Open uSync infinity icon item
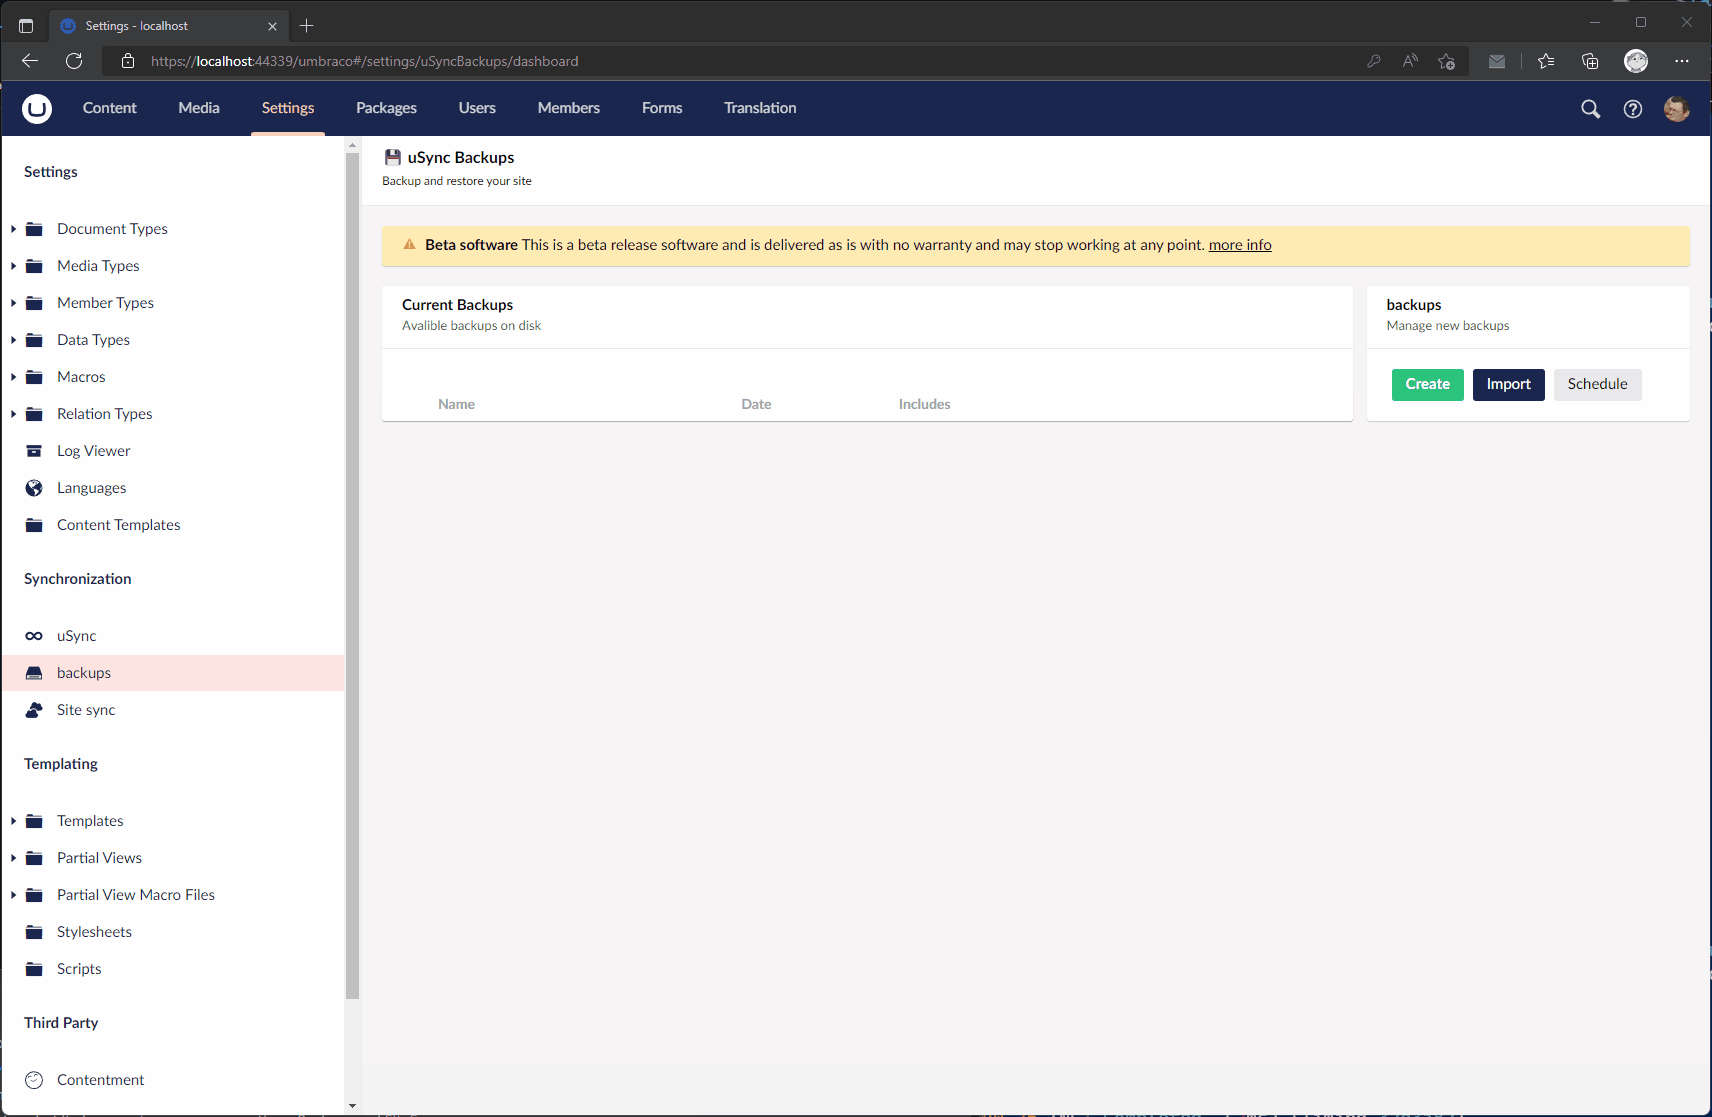The width and height of the screenshot is (1712, 1117). point(34,636)
